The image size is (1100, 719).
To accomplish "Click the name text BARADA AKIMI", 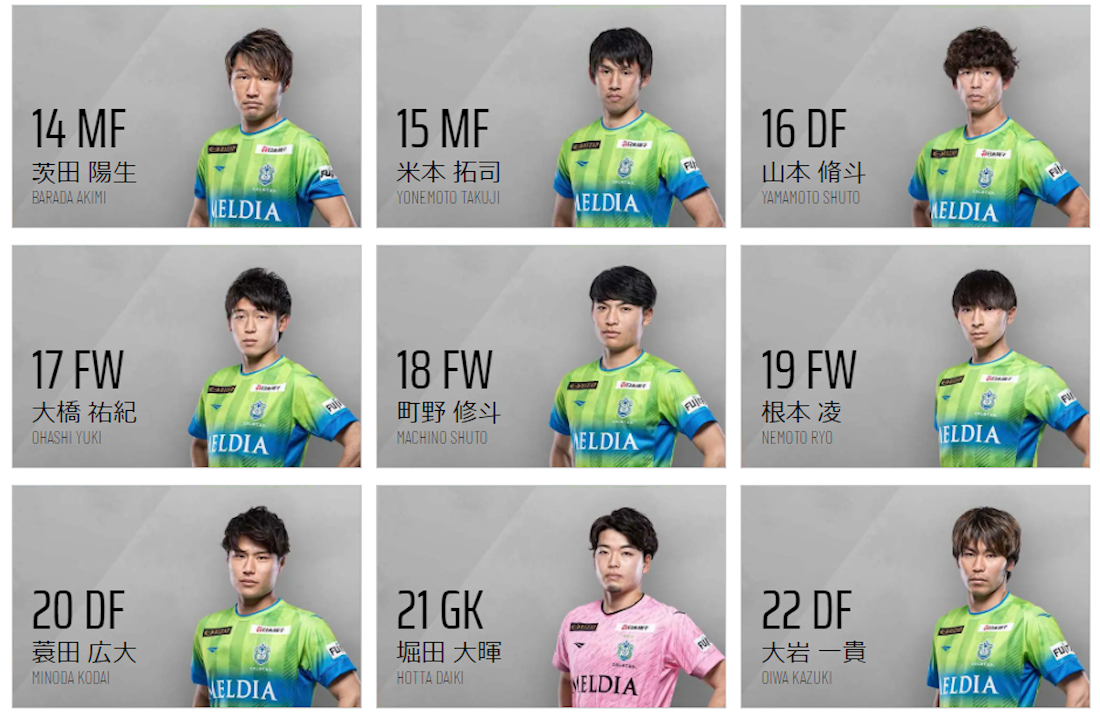I will click(69, 198).
